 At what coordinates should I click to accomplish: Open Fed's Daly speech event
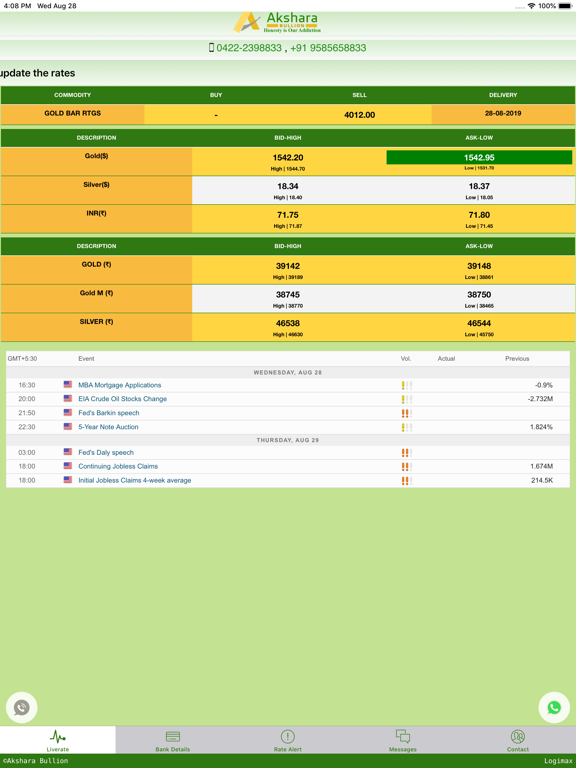click(x=106, y=453)
